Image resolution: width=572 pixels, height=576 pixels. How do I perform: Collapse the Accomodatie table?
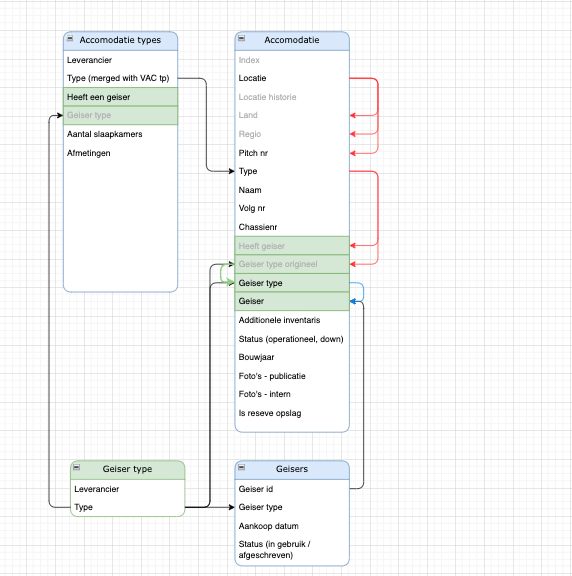pyautogui.click(x=241, y=38)
